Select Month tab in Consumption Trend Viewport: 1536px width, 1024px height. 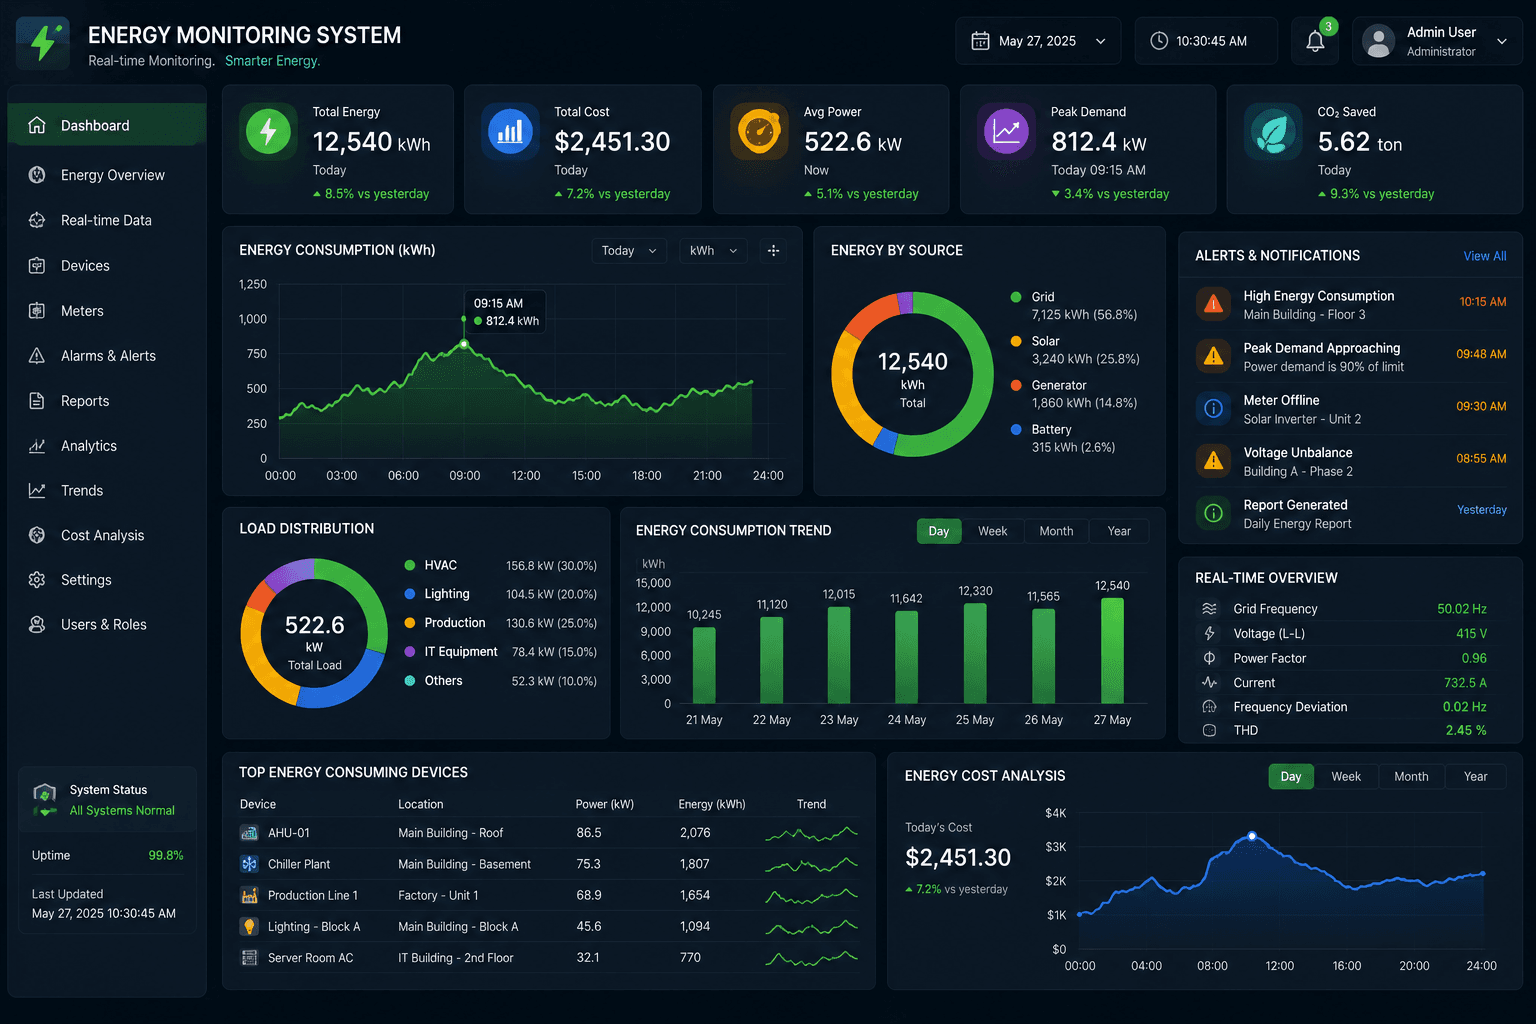click(1056, 531)
